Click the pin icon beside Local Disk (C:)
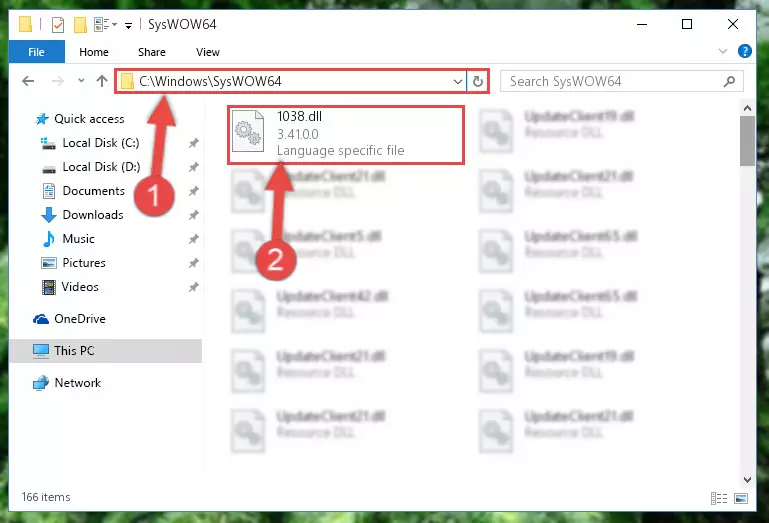 coord(194,143)
